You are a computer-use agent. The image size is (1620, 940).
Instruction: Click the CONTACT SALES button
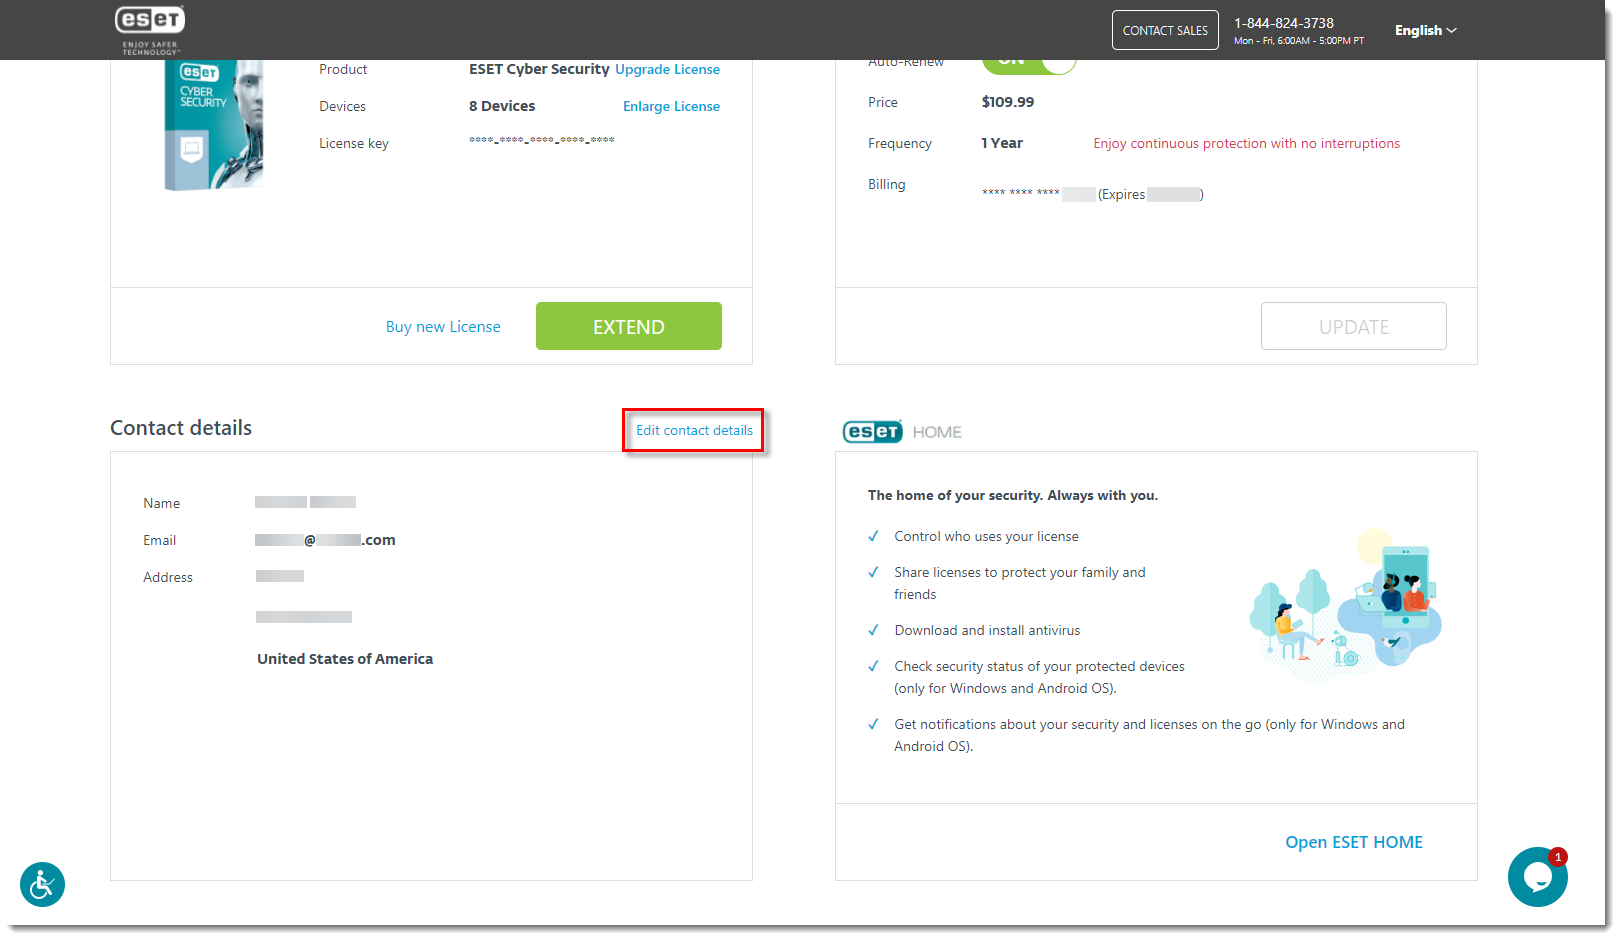1165,30
